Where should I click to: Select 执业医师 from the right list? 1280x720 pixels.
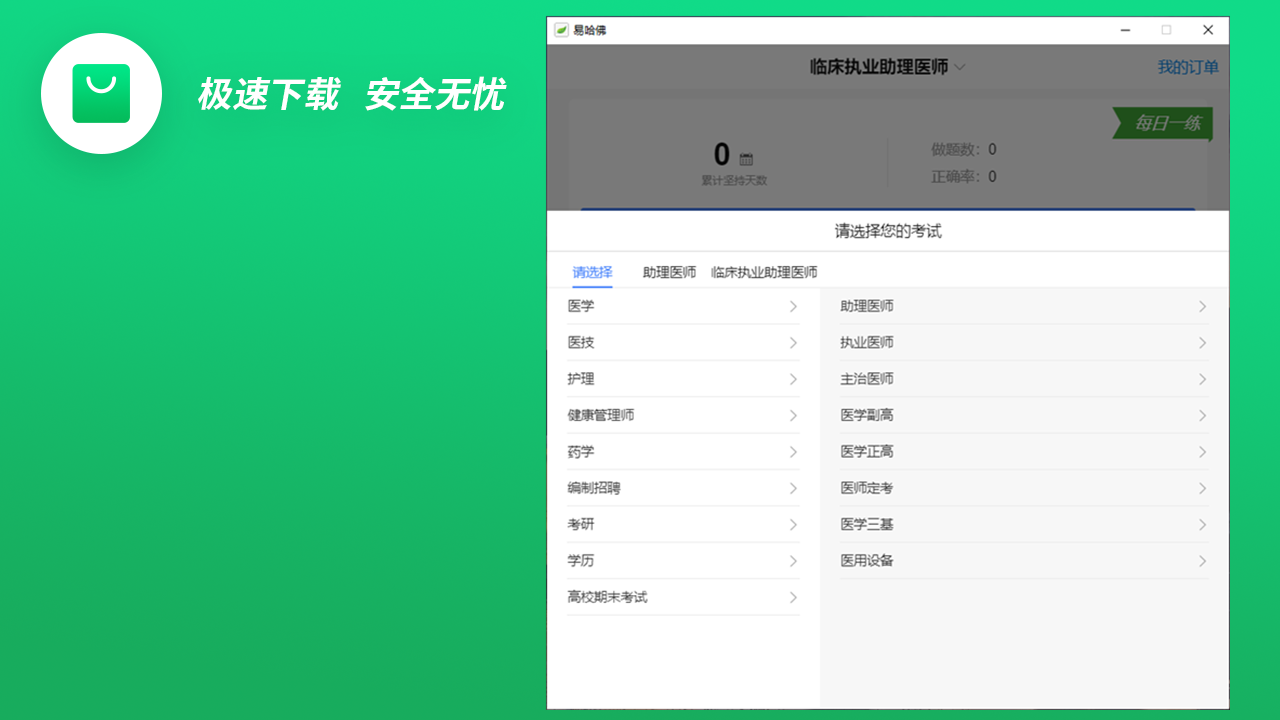[866, 342]
